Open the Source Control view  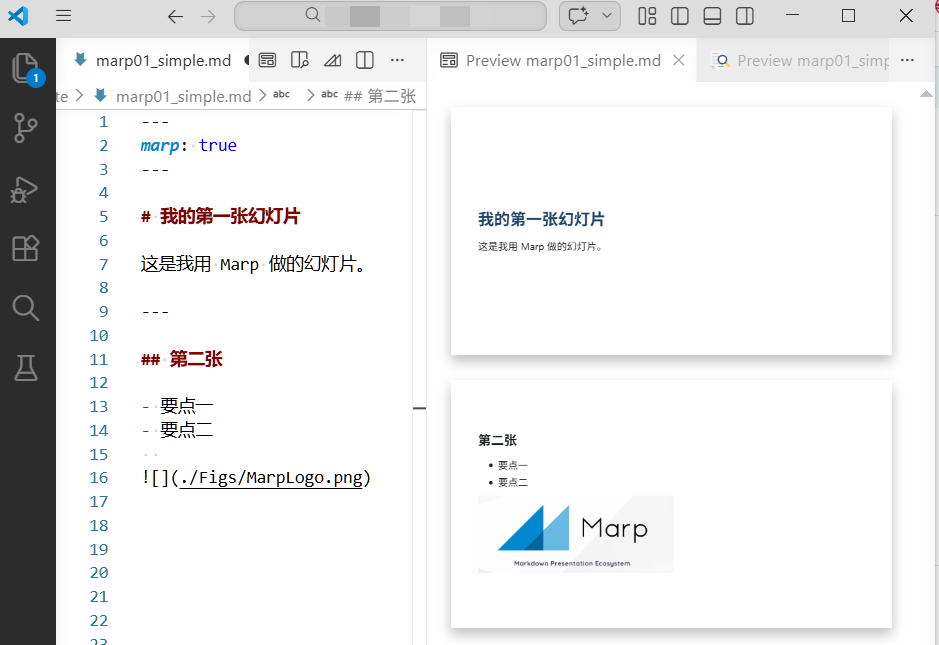coord(25,127)
